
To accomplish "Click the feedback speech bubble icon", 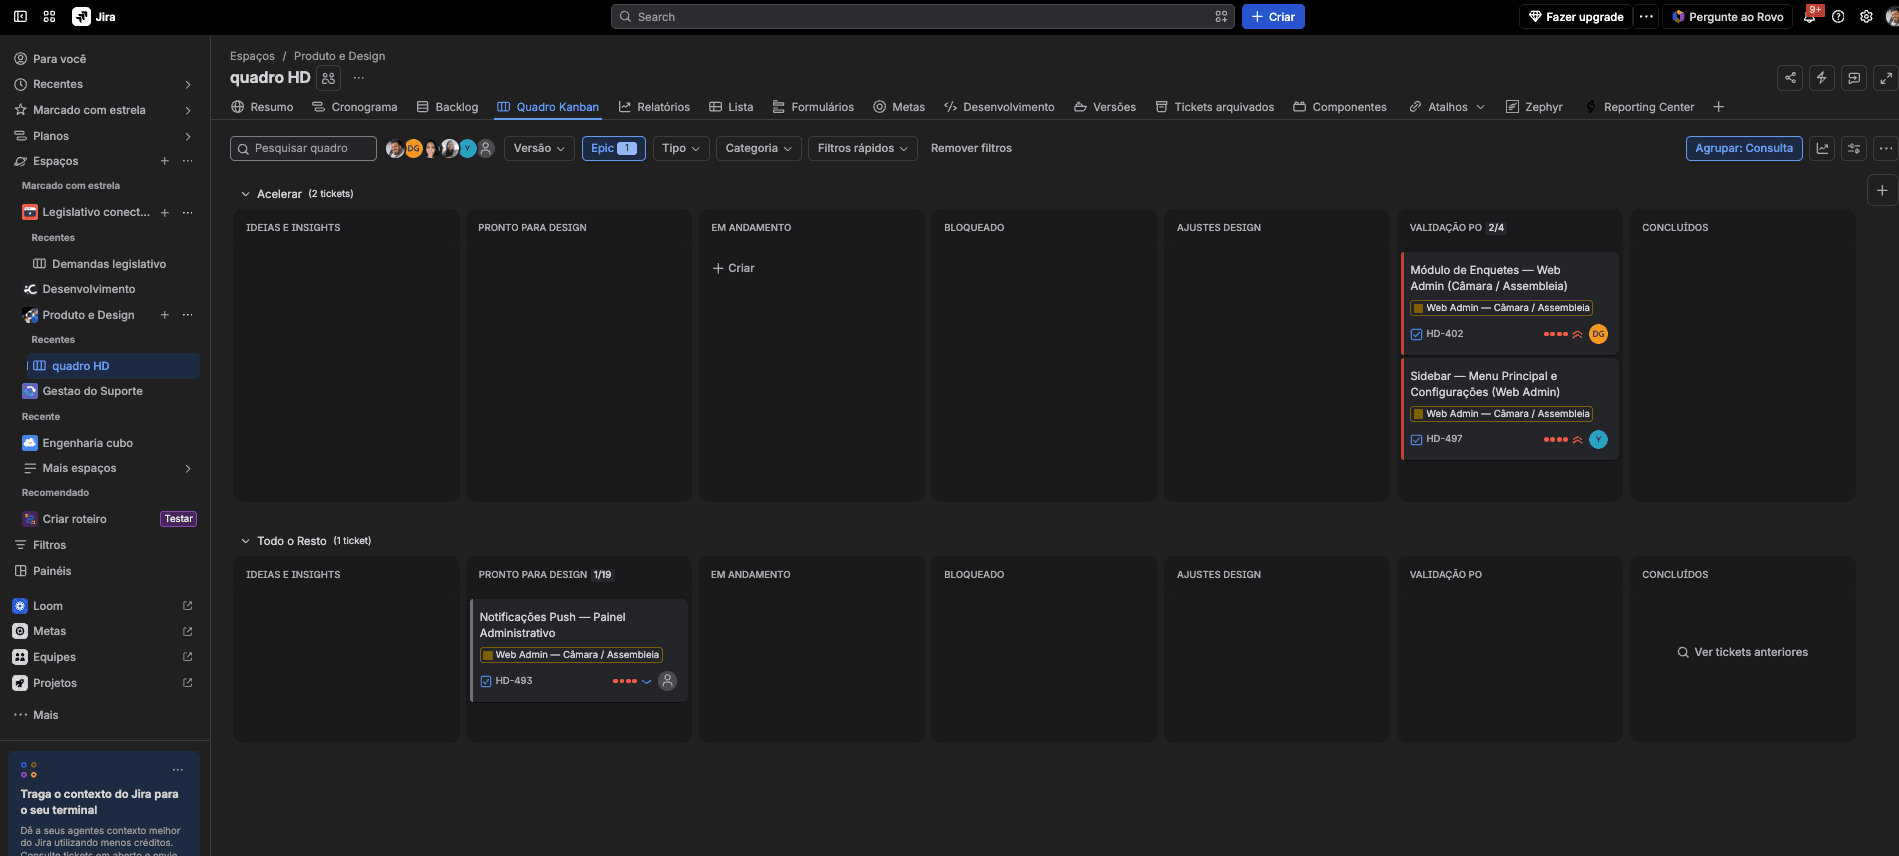I will pyautogui.click(x=1854, y=78).
